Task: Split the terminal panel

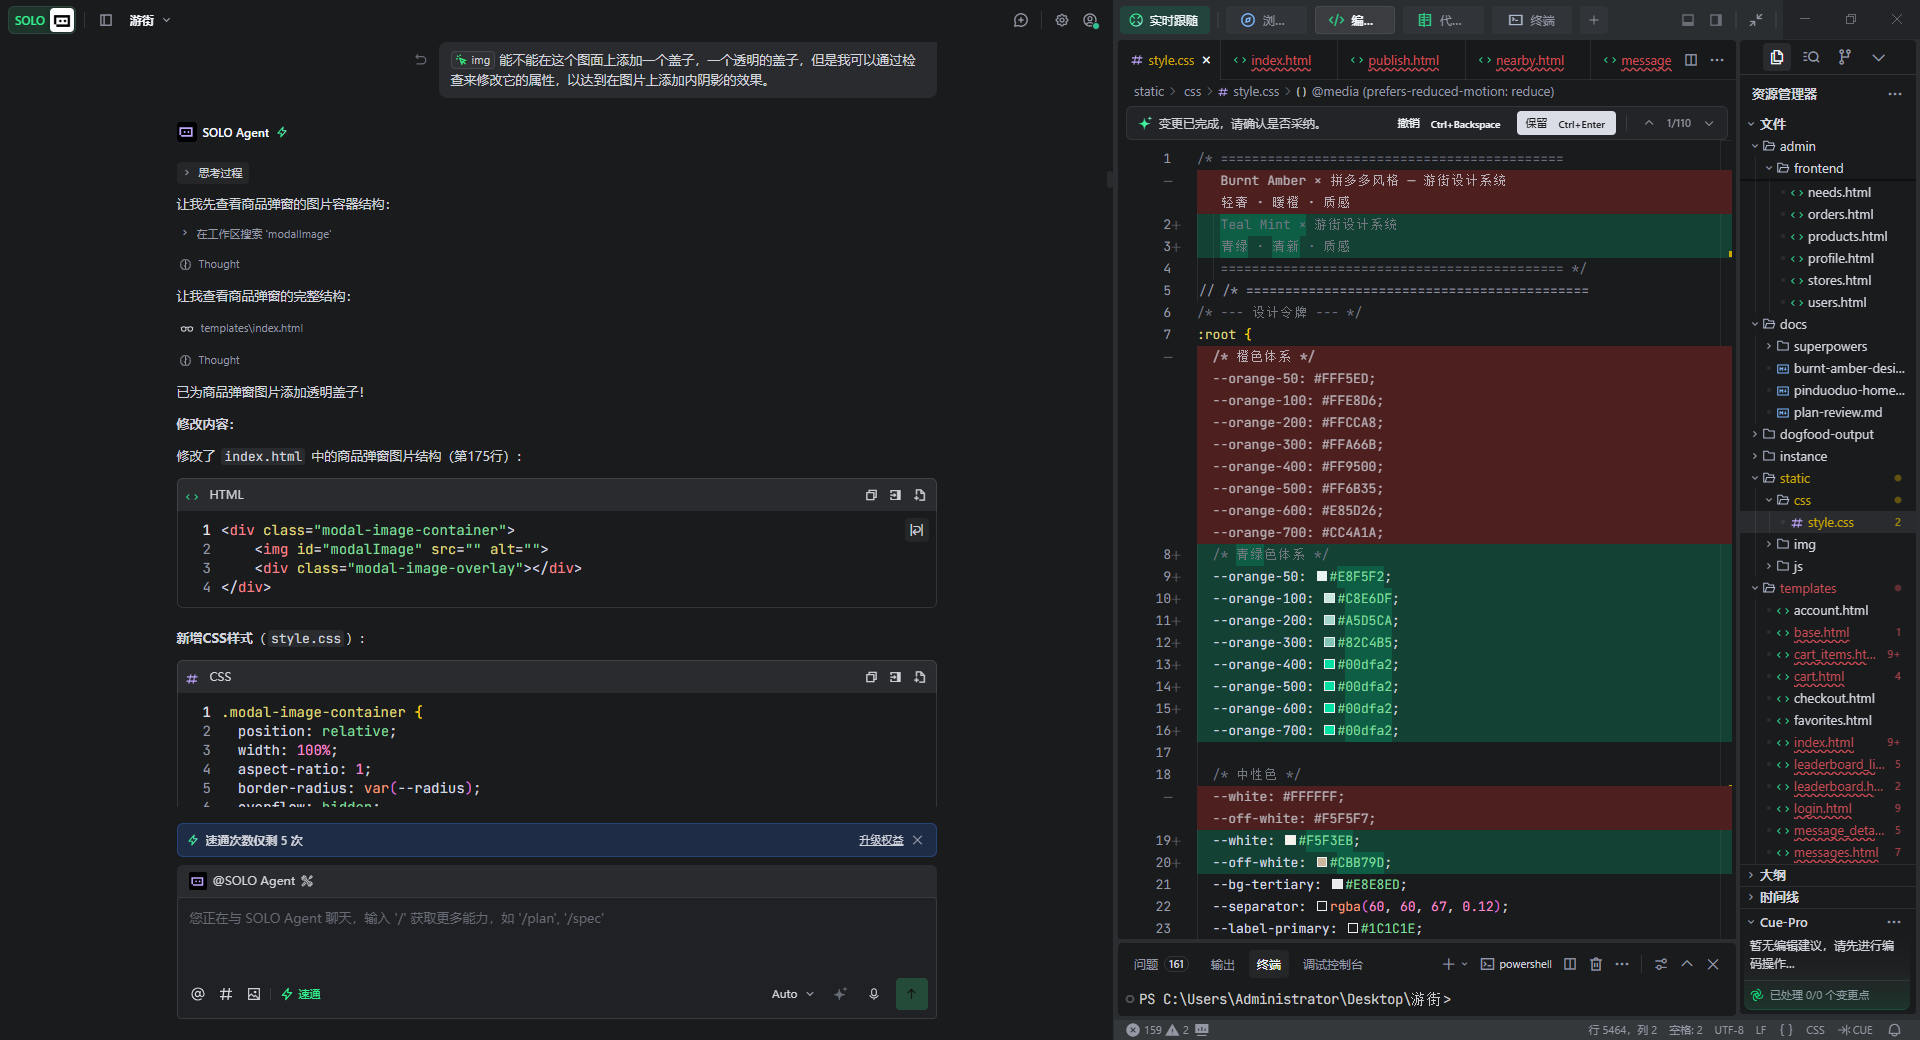Action: click(x=1570, y=964)
